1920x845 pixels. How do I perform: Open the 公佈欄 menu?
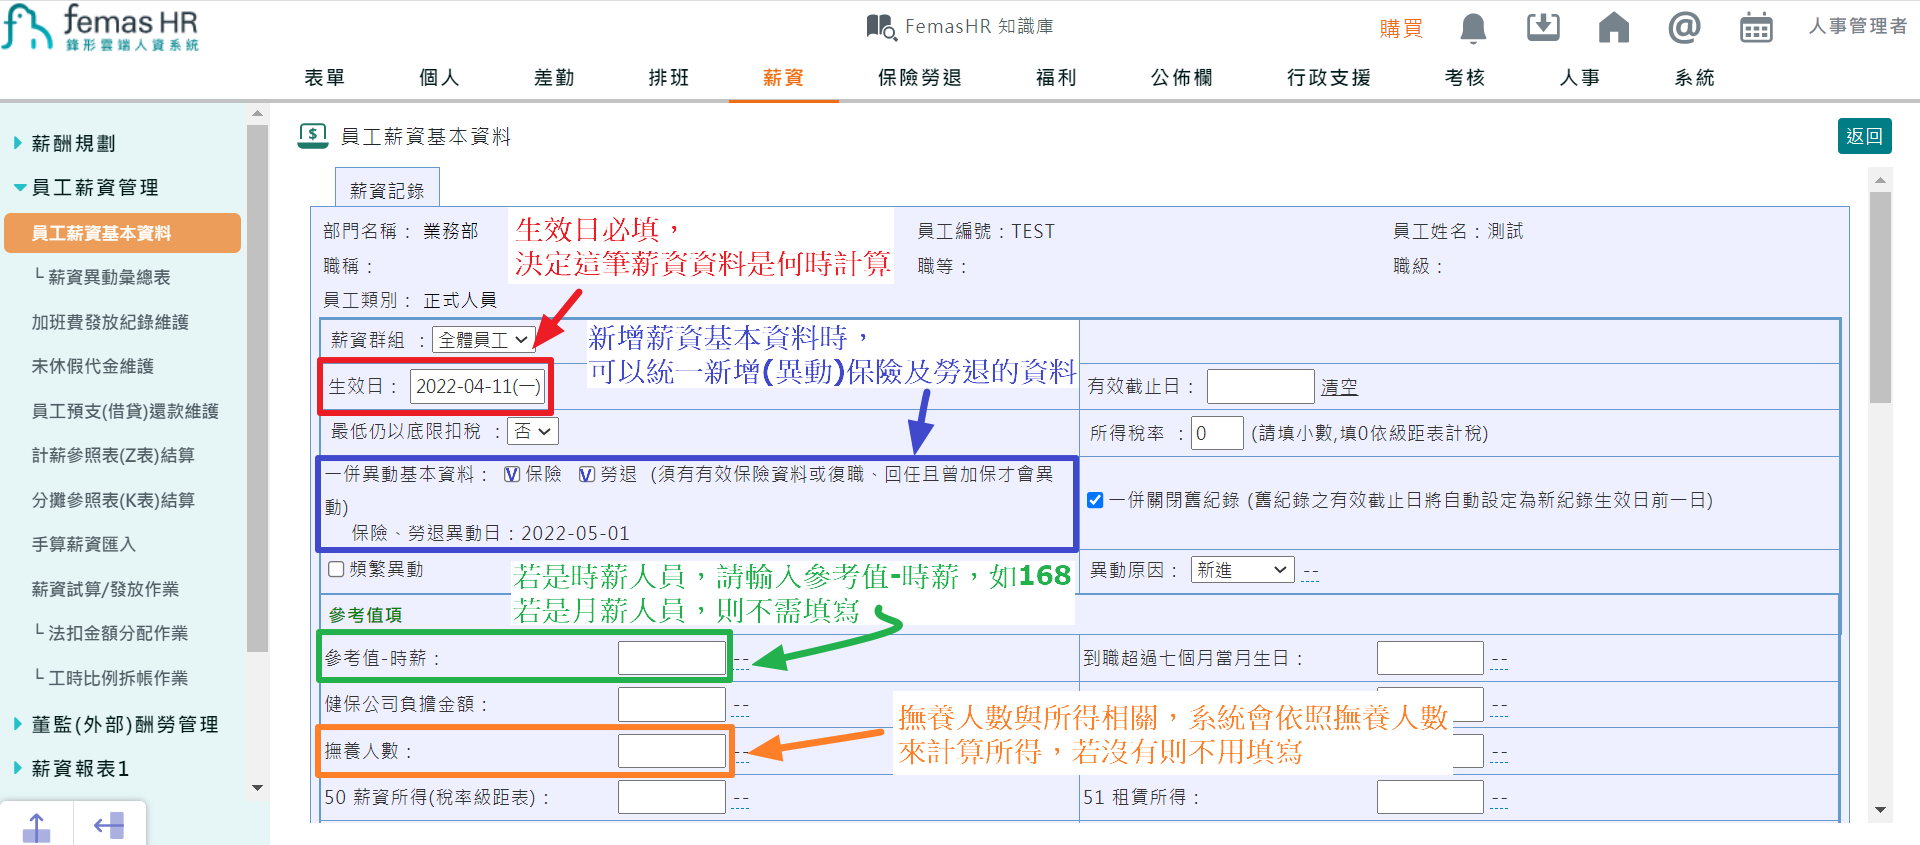(1182, 78)
